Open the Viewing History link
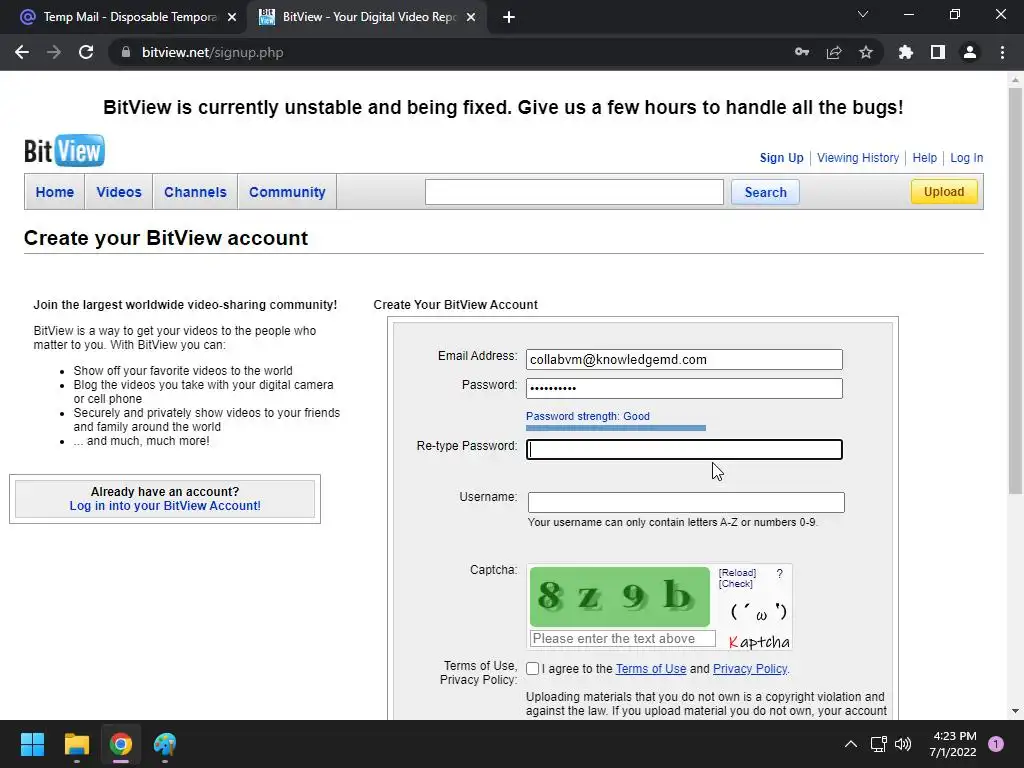The height and width of the screenshot is (768, 1024). [x=857, y=157]
